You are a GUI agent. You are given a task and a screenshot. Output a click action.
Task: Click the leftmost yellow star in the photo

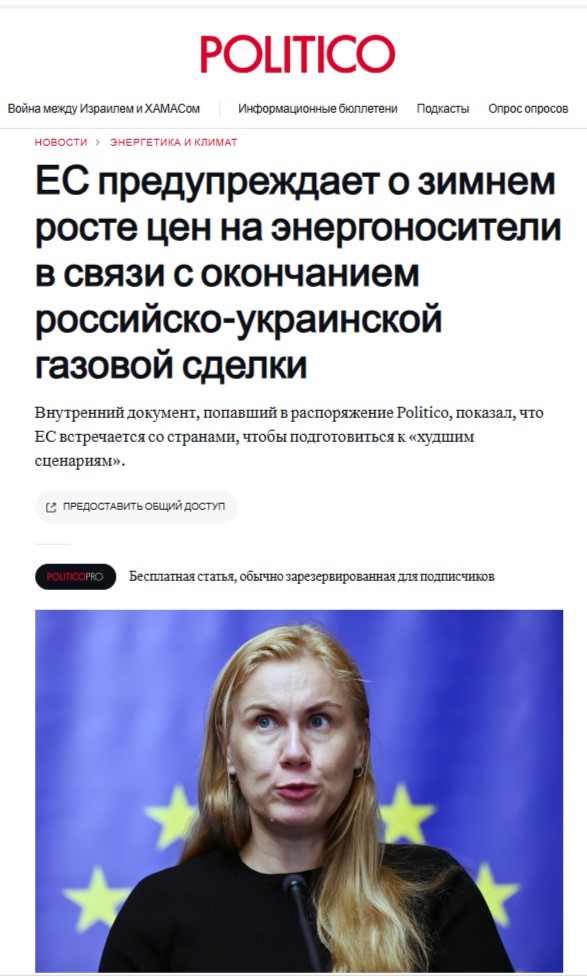click(95, 897)
